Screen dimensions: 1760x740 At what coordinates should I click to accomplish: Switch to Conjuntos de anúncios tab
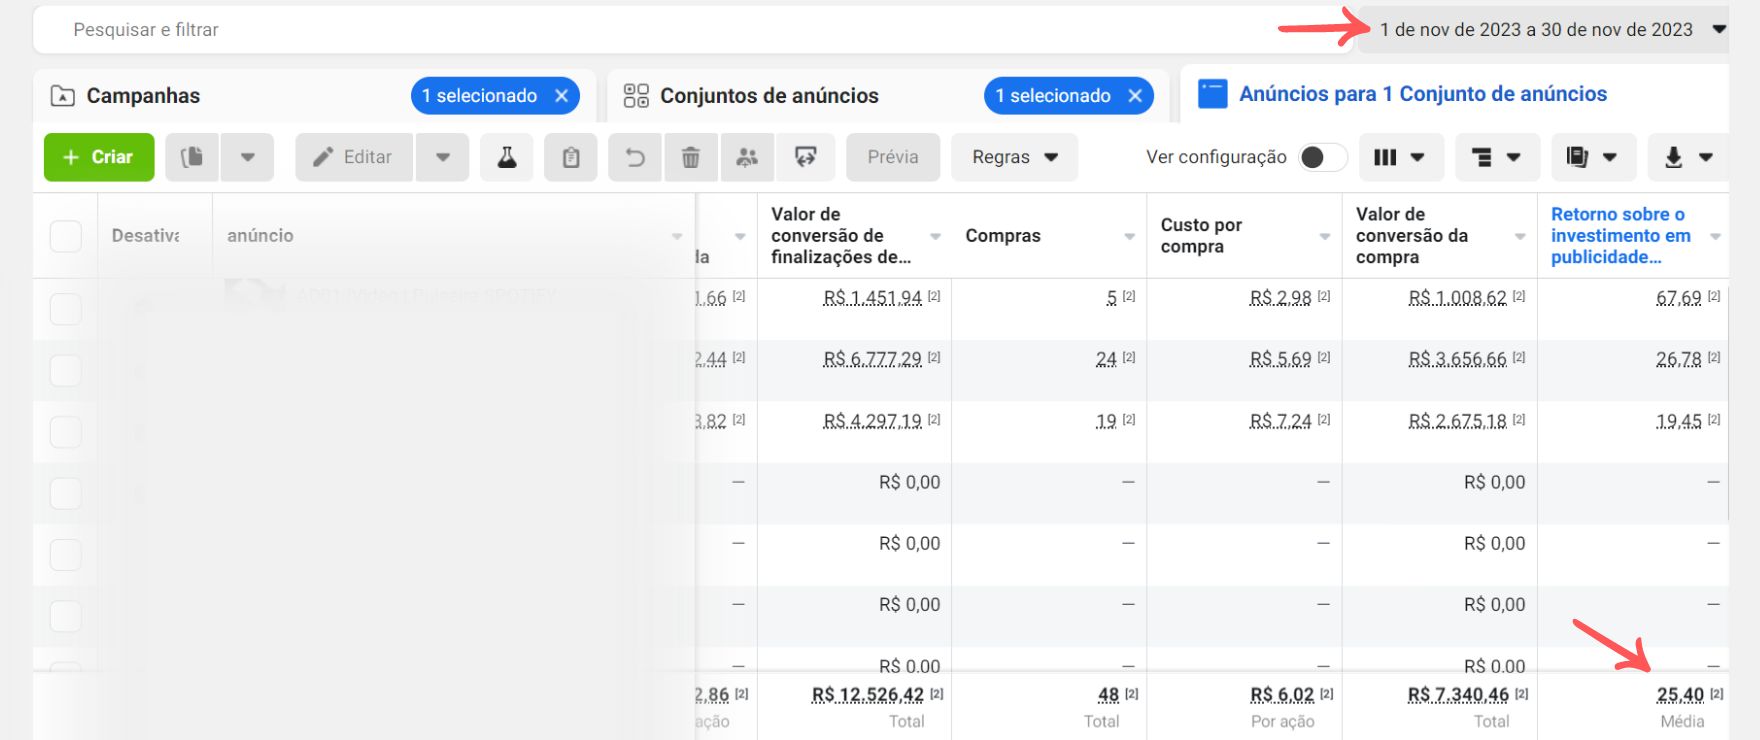click(768, 96)
